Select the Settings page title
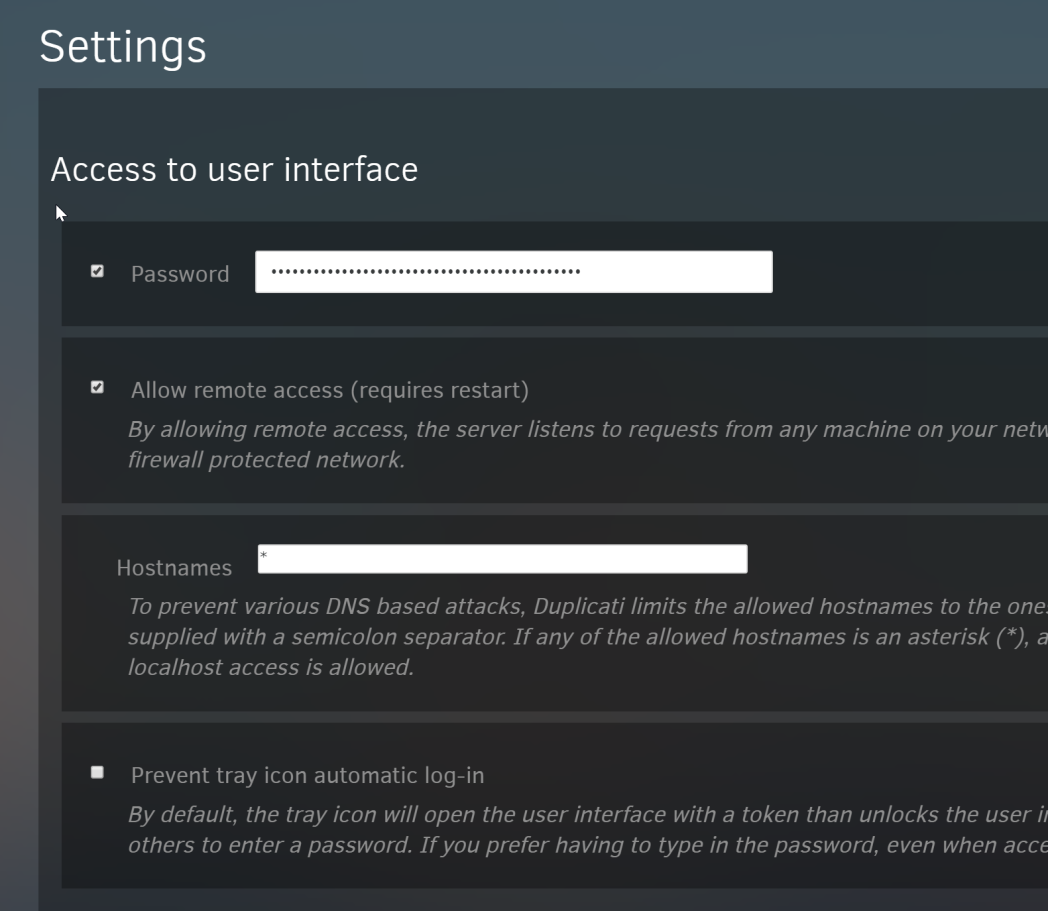Screen dimensions: 1048x911 click(x=123, y=46)
